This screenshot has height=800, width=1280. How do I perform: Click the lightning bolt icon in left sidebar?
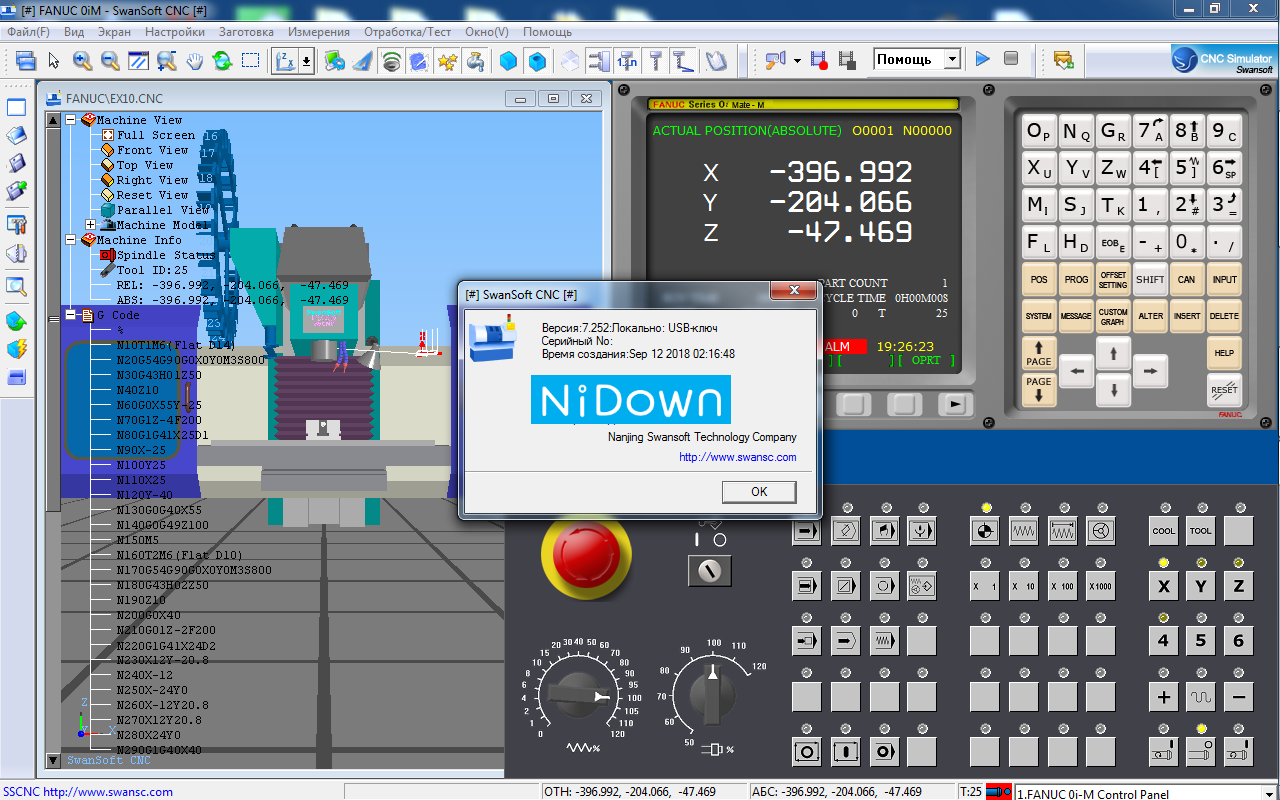(16, 349)
